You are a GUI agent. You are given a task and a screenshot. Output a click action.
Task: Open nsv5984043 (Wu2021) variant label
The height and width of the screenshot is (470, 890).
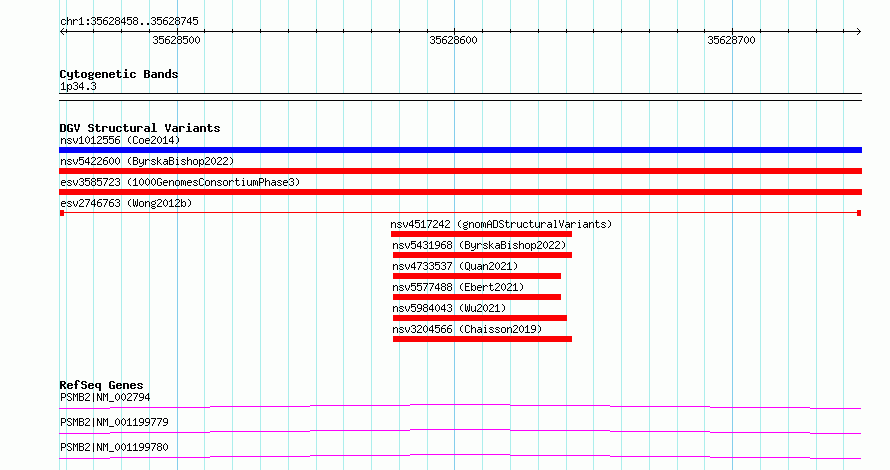pyautogui.click(x=449, y=308)
